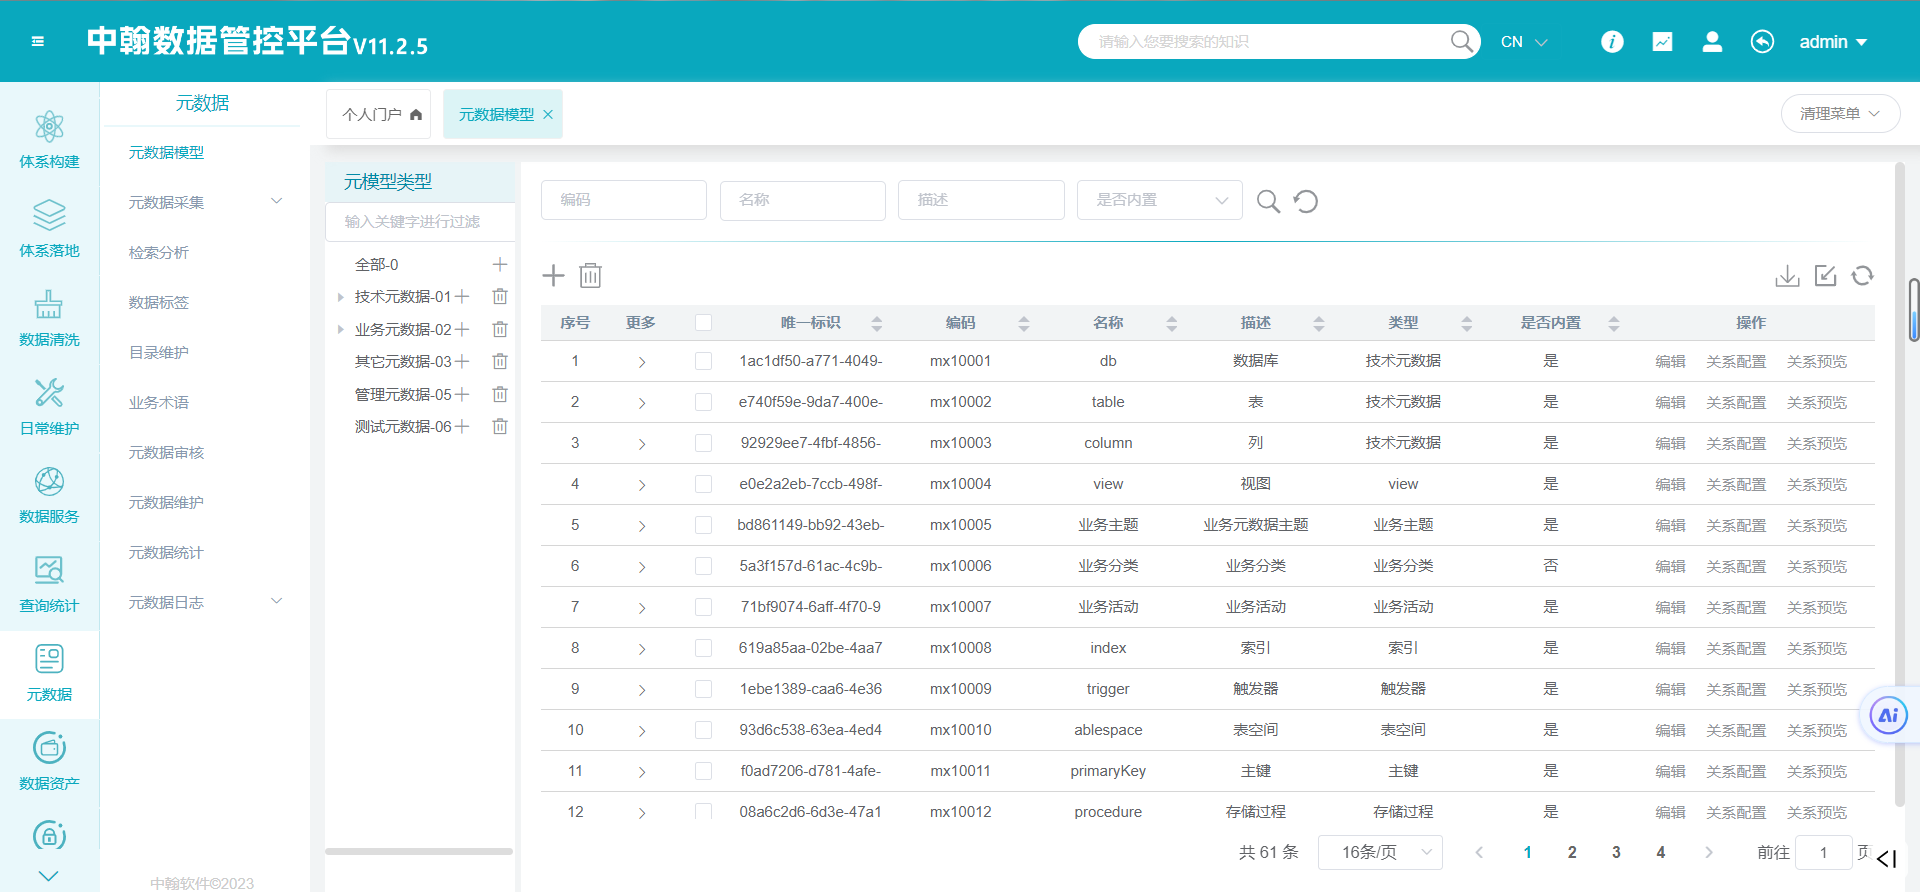Click the search magnifier in top search bar
The image size is (1920, 892).
[x=1462, y=41]
